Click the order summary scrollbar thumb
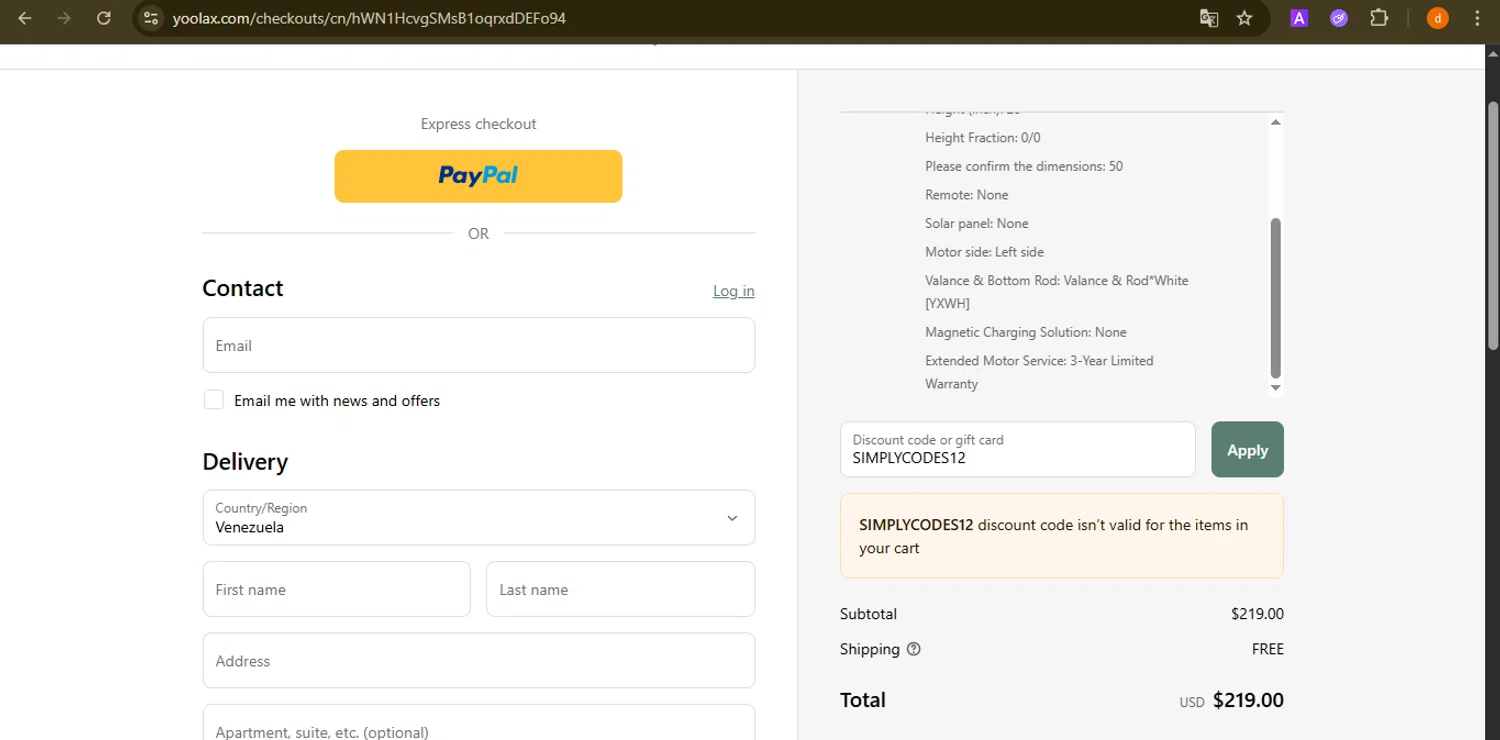The width and height of the screenshot is (1500, 740). tap(1275, 297)
